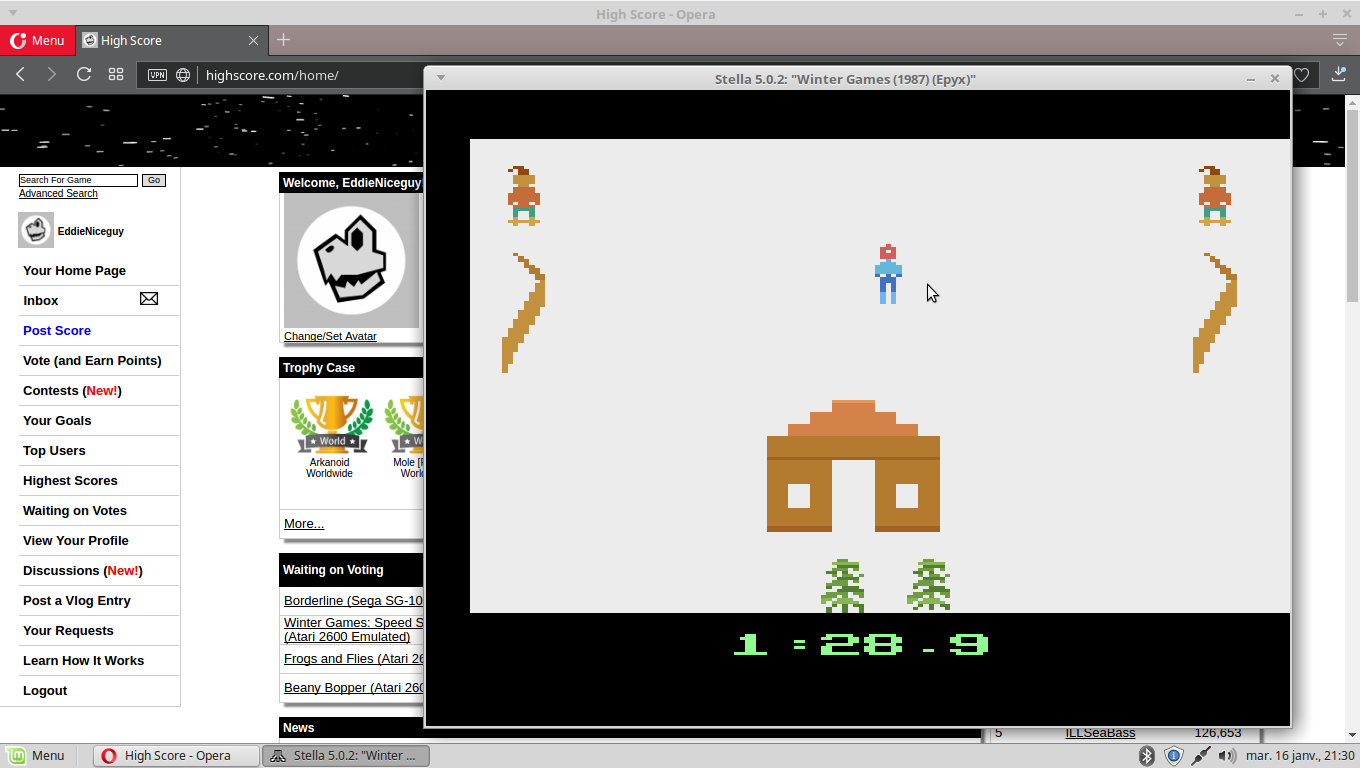
Task: Click Logout in sidebar
Action: 45,690
